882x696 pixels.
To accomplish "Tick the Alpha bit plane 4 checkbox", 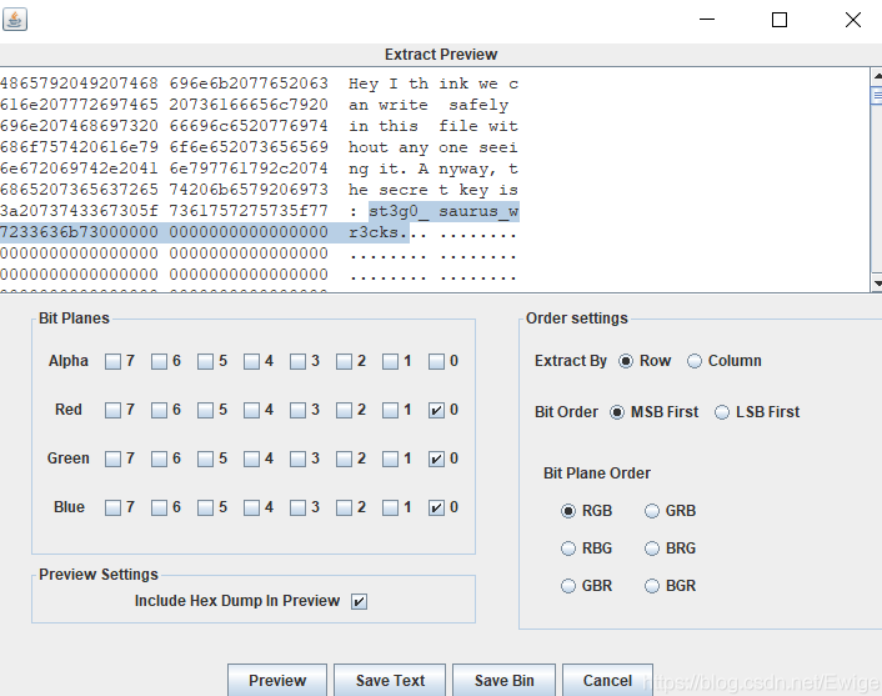I will click(251, 361).
